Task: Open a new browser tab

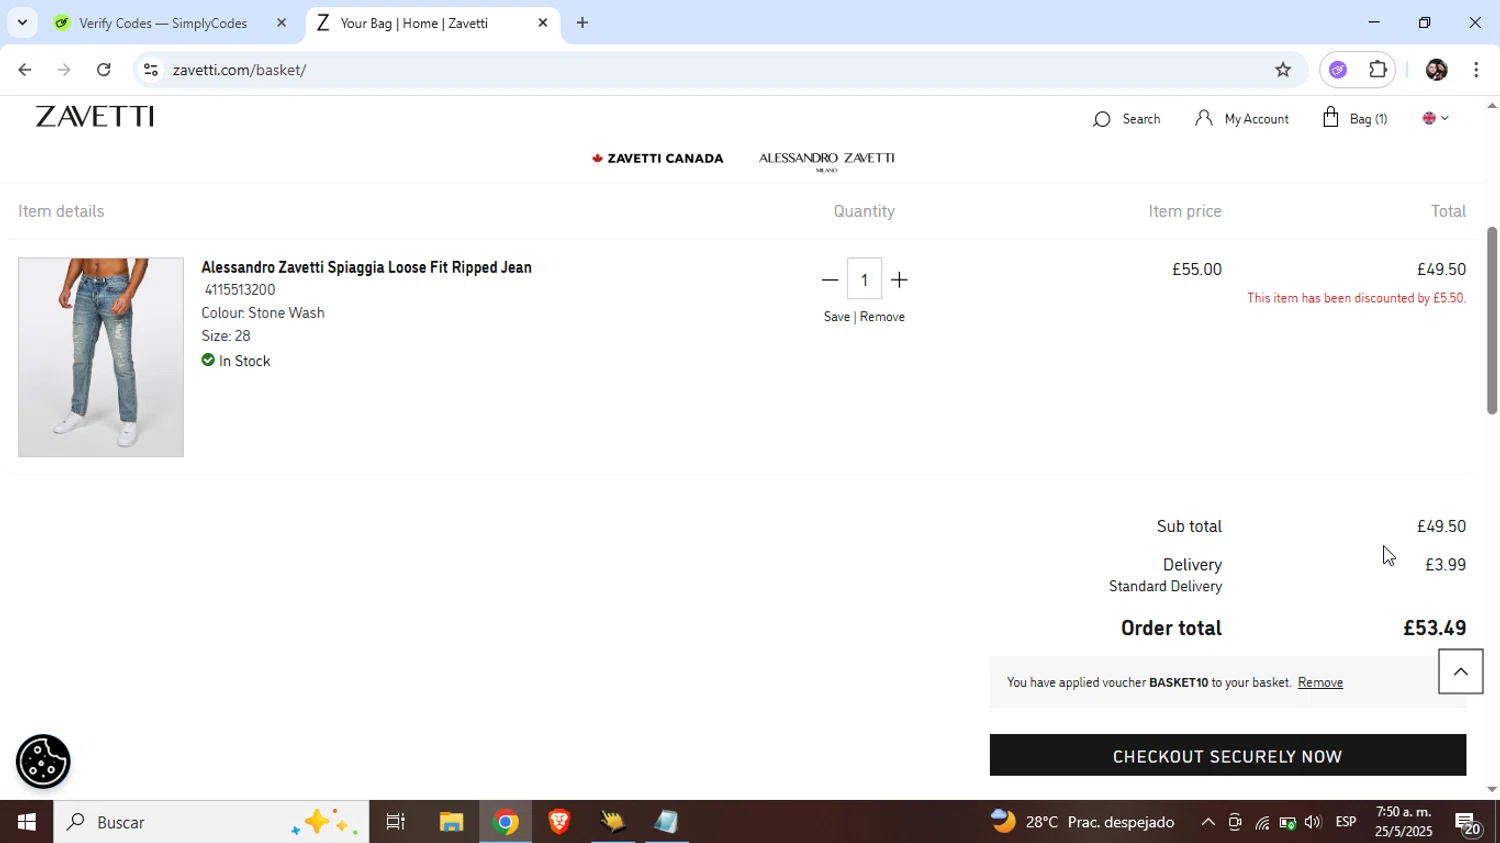Action: pyautogui.click(x=582, y=22)
